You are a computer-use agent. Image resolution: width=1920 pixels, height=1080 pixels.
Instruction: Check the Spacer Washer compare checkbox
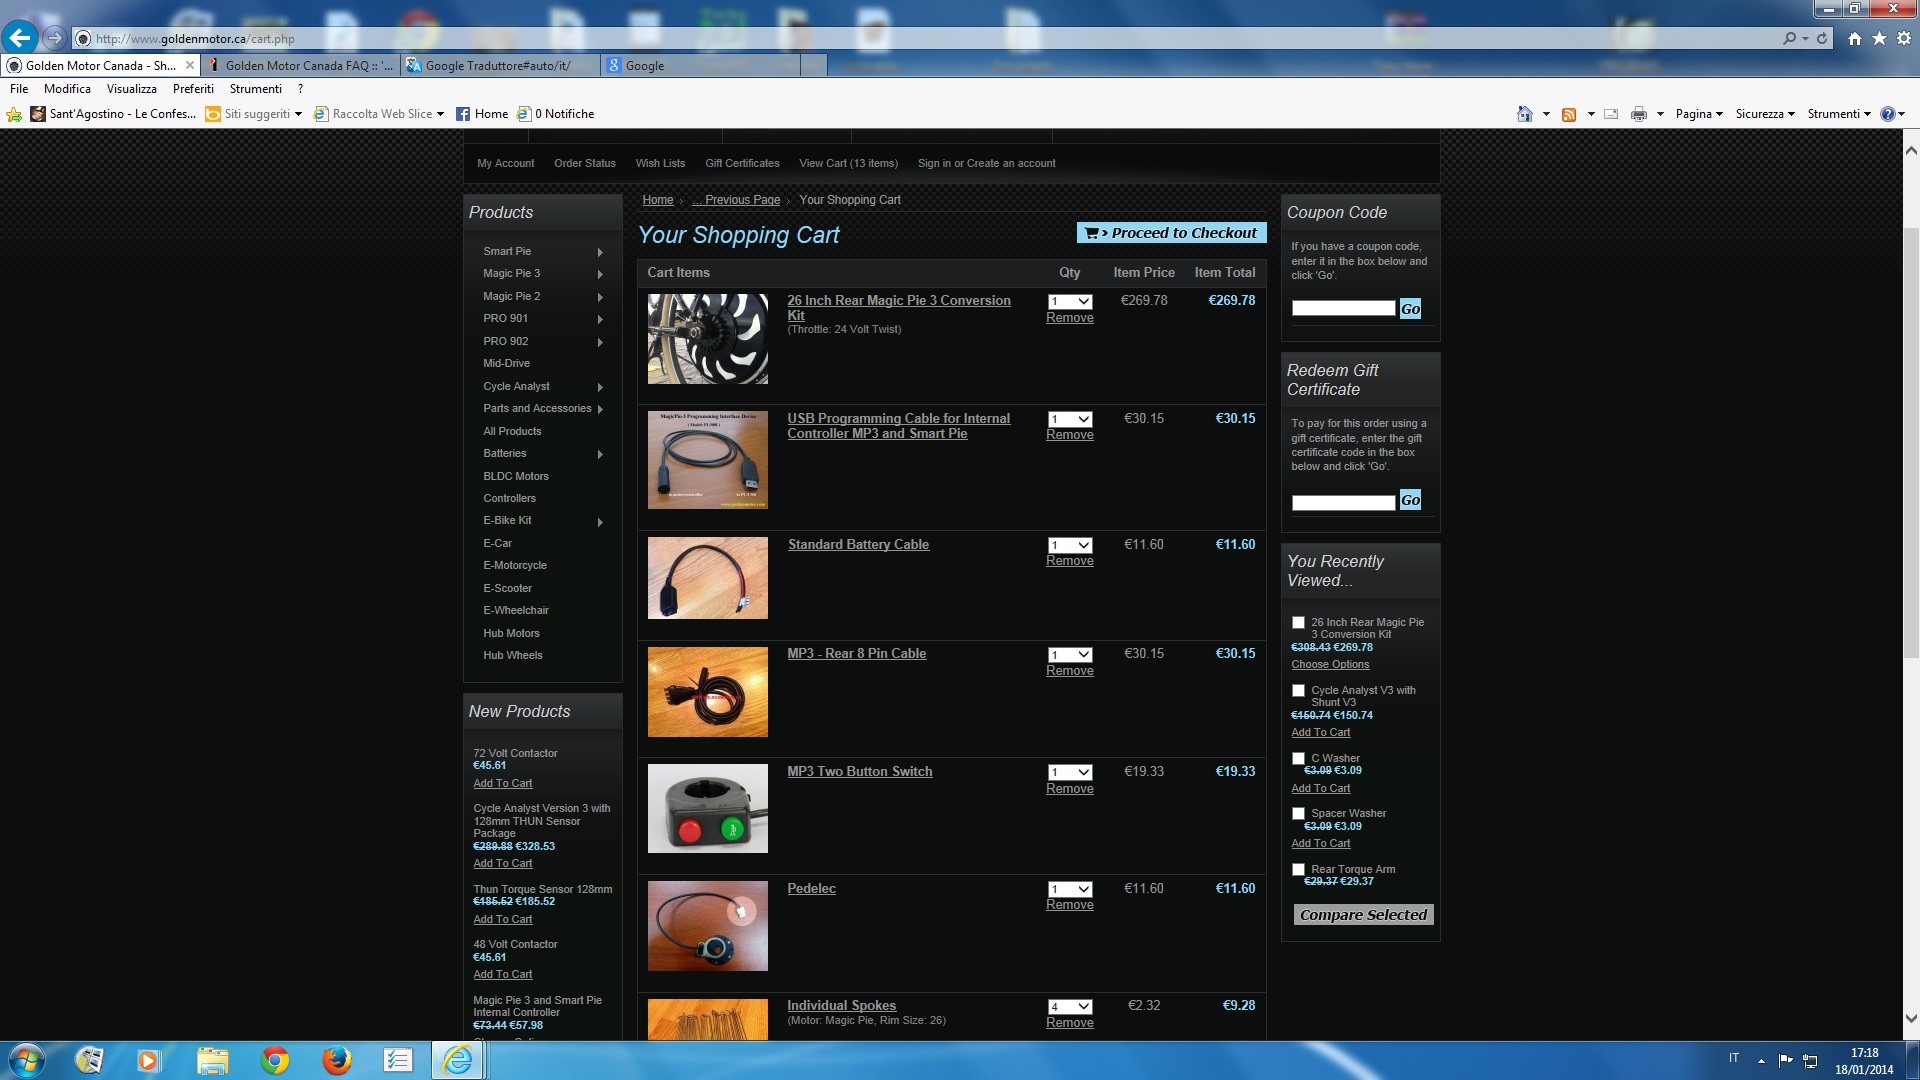tap(1298, 814)
